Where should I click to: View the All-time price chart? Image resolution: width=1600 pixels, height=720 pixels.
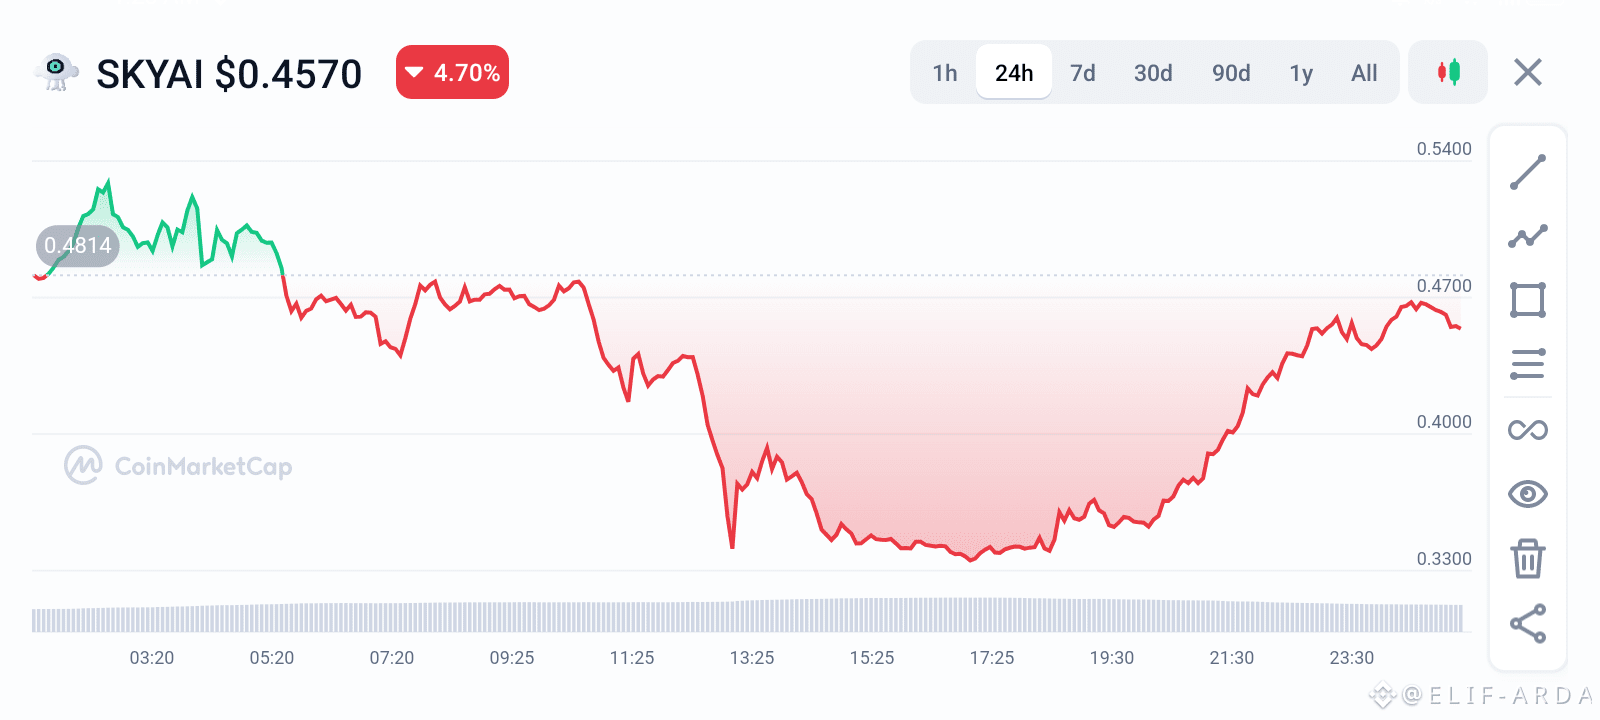[1364, 73]
